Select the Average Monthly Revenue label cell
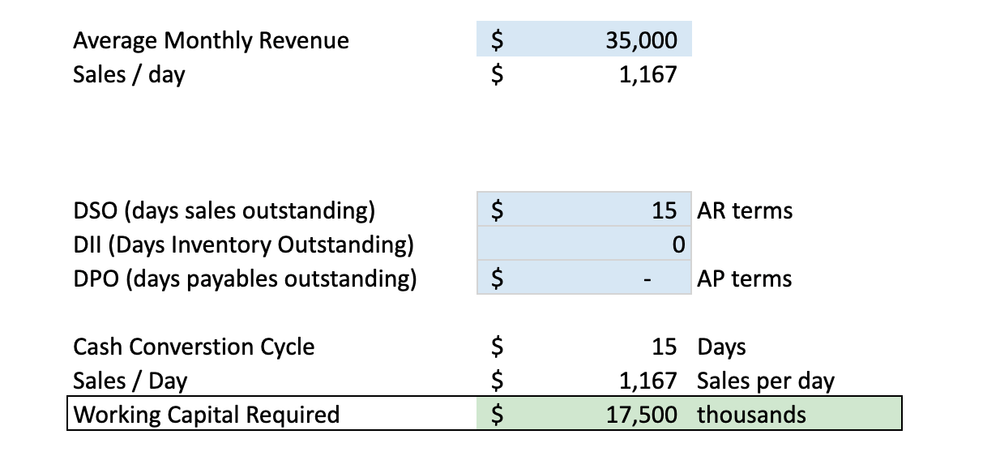The height and width of the screenshot is (476, 1000). tap(211, 41)
